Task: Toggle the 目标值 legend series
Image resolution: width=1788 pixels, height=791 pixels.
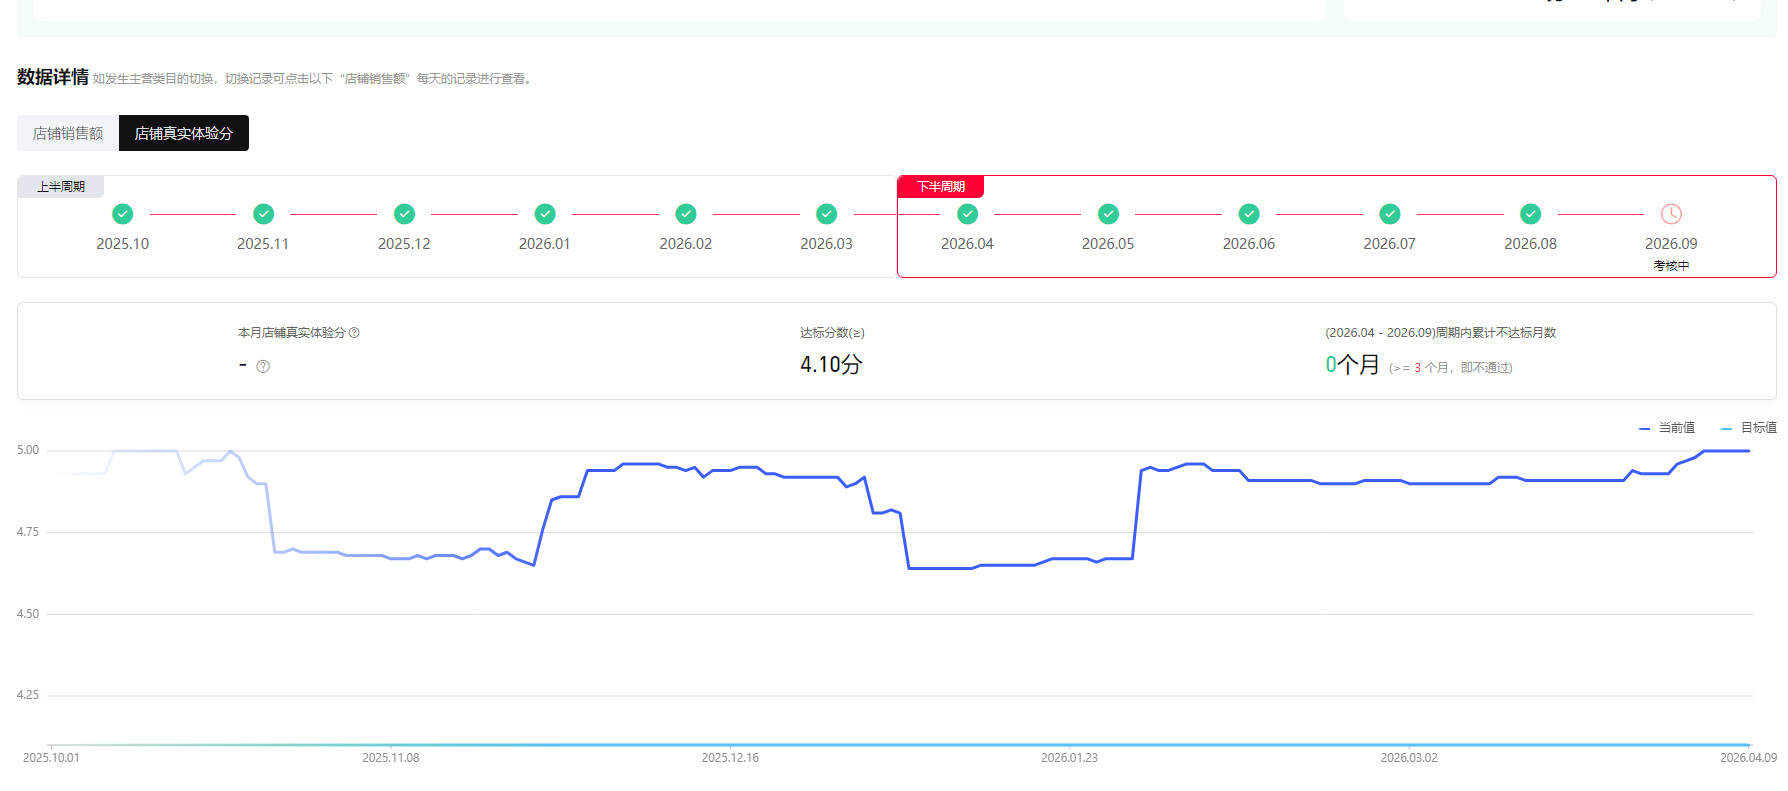Action: 1749,428
